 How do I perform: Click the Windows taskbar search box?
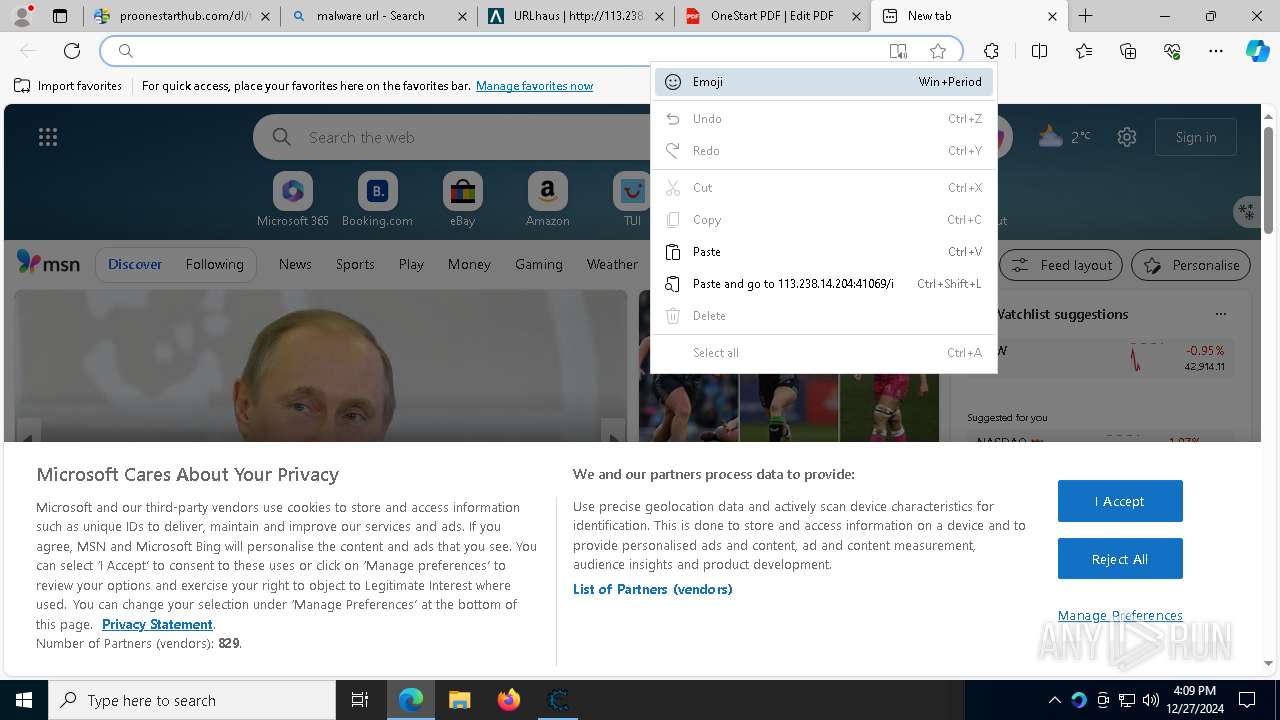click(x=192, y=700)
